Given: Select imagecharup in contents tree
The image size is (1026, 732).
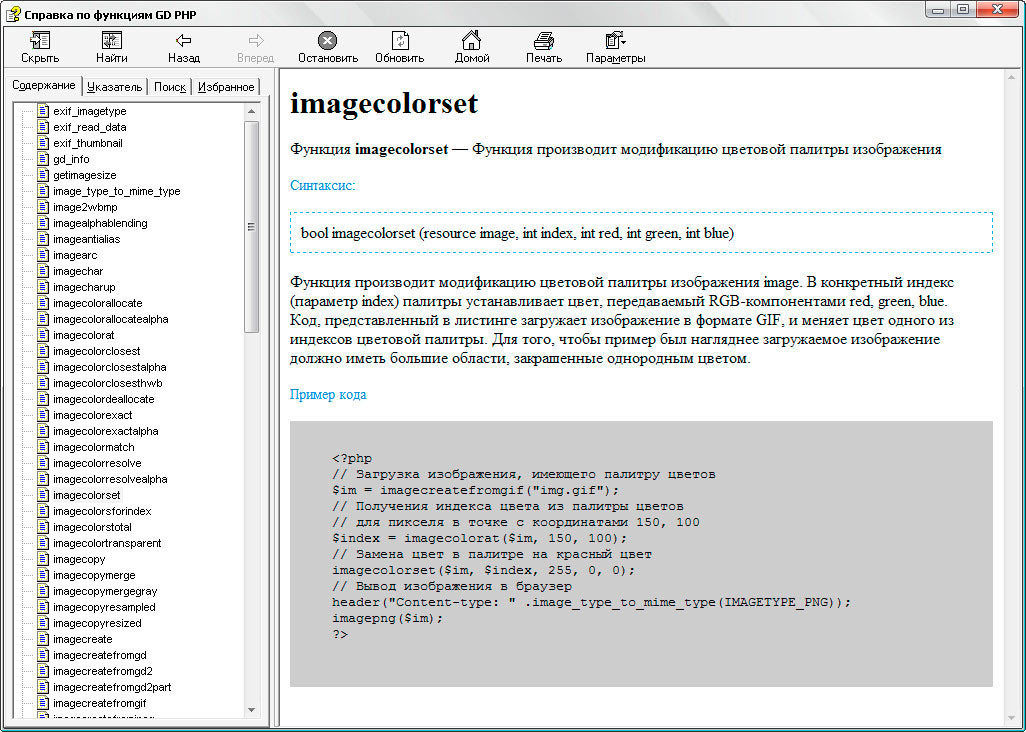Looking at the screenshot, I should pyautogui.click(x=84, y=287).
